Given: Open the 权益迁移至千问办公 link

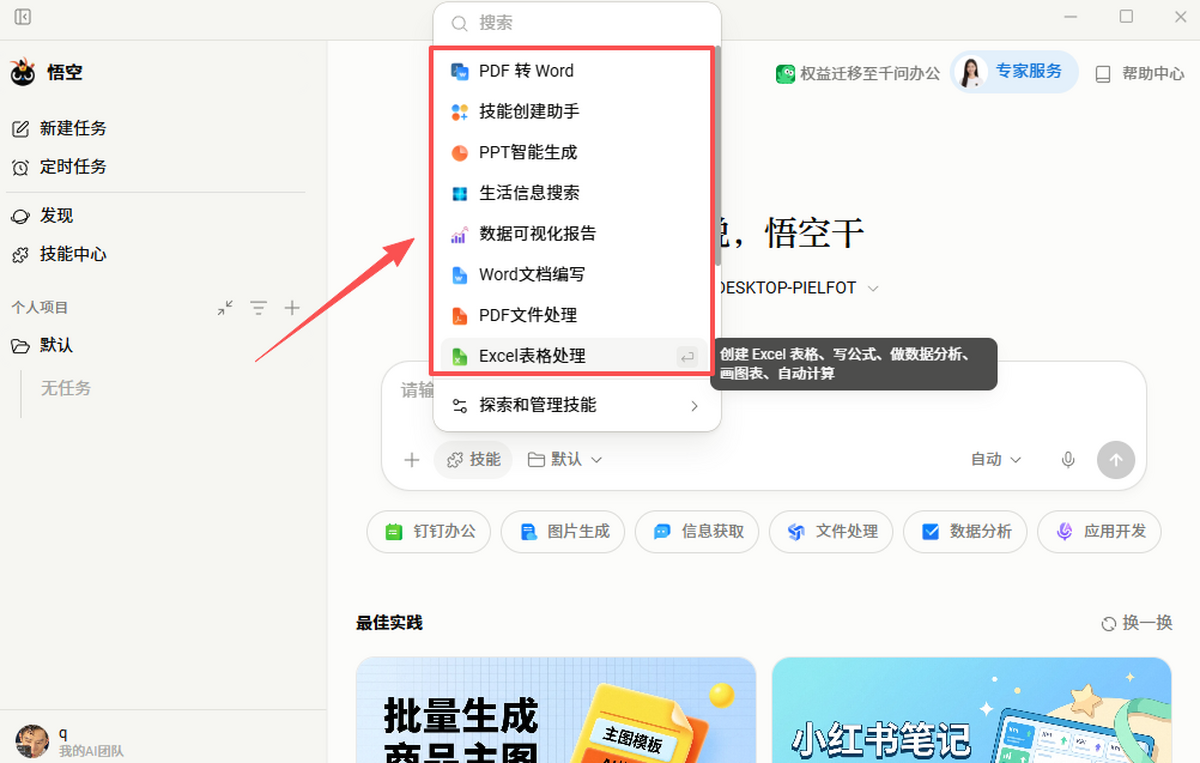Looking at the screenshot, I should (858, 73).
